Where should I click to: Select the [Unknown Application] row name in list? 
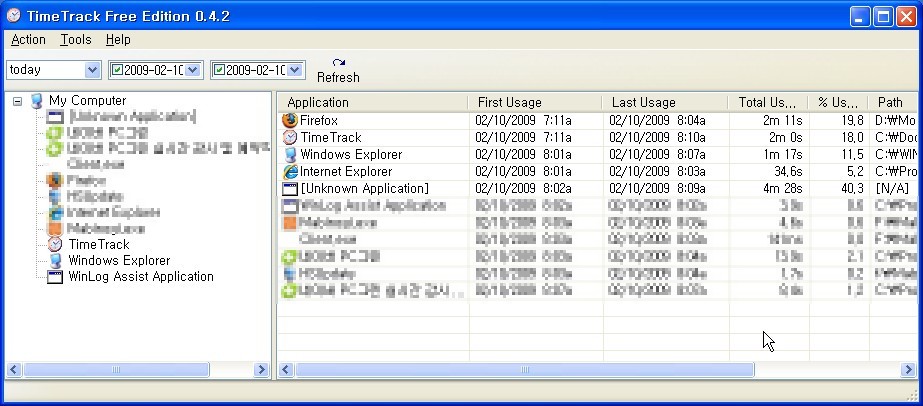coord(364,189)
